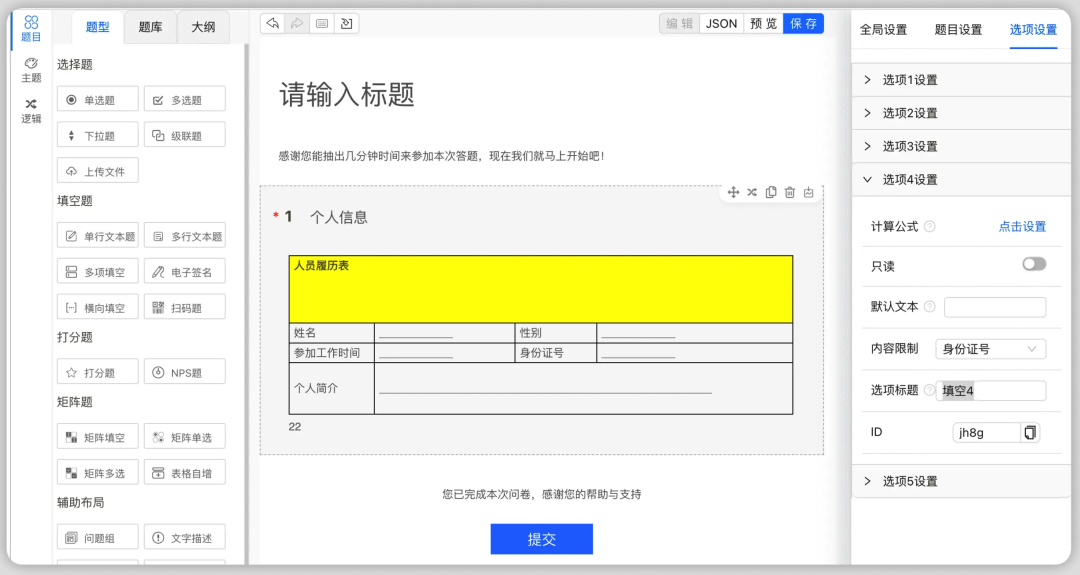
Task: Add a 单行文本题 question
Action: pyautogui.click(x=98, y=236)
